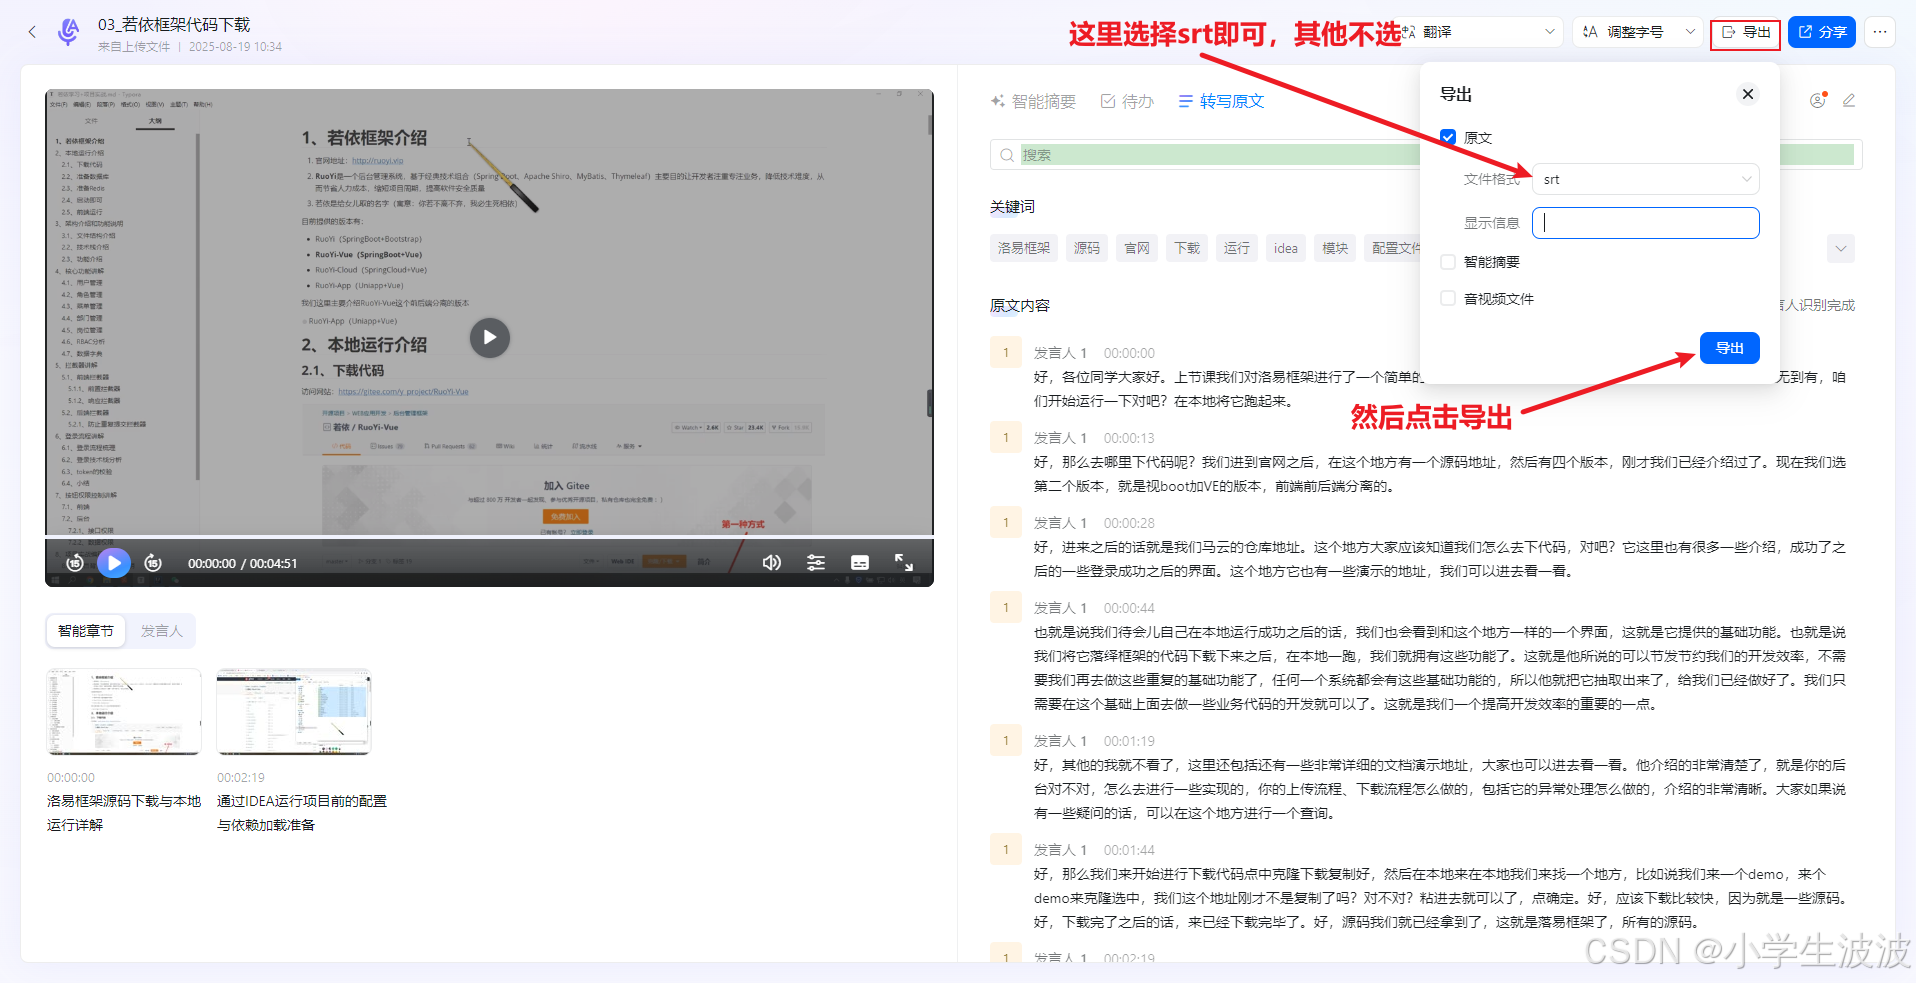Viewport: 1916px width, 983px height.
Task: Select keyword tag 源码
Action: 1087,248
